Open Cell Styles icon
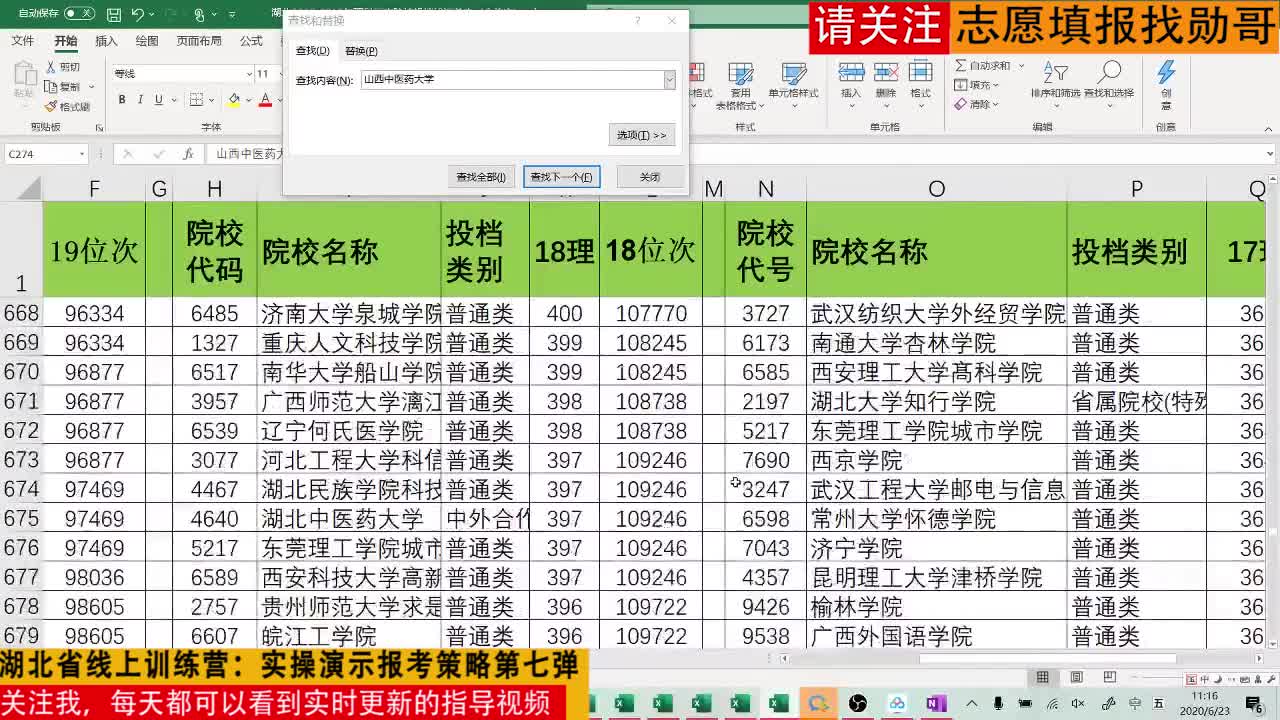This screenshot has width=1280, height=720. click(794, 74)
